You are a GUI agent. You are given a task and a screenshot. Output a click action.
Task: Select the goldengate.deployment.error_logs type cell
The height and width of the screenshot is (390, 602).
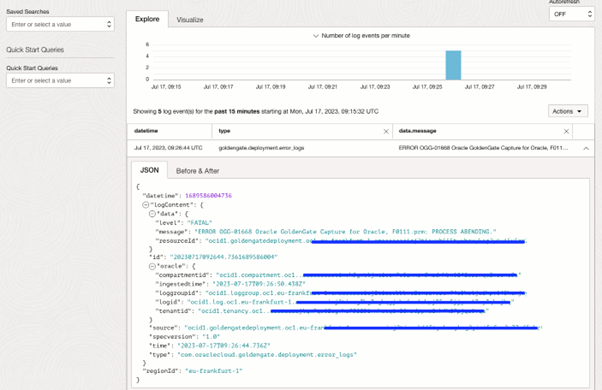pos(261,148)
